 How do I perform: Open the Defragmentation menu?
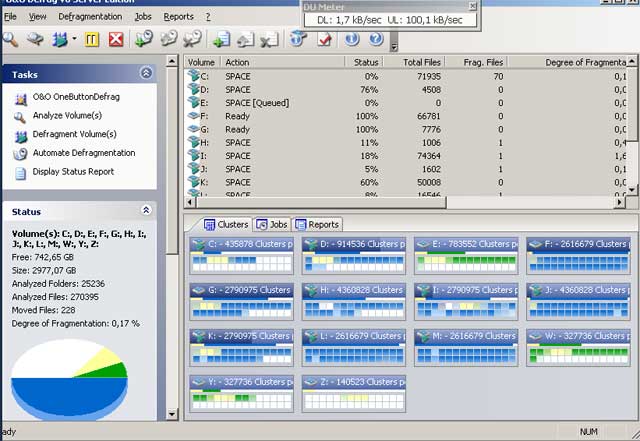[90, 17]
